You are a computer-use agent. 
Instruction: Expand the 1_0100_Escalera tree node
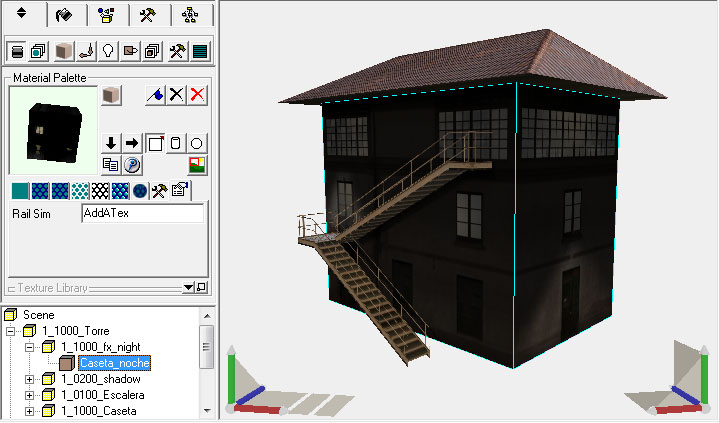point(30,395)
